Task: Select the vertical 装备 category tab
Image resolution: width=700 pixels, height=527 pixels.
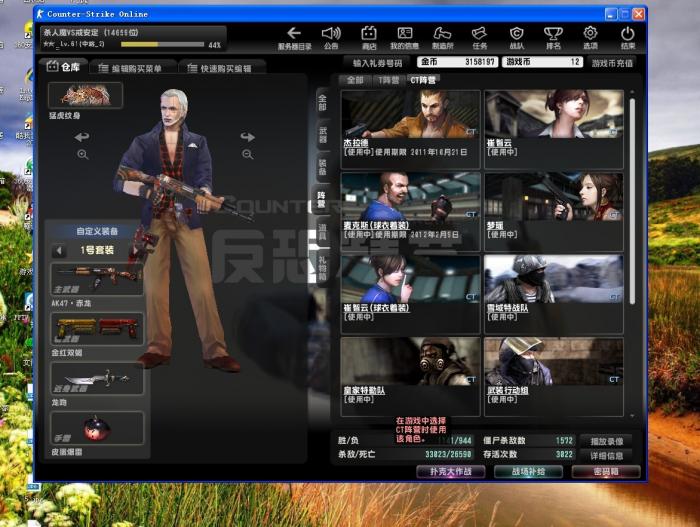Action: [322, 167]
